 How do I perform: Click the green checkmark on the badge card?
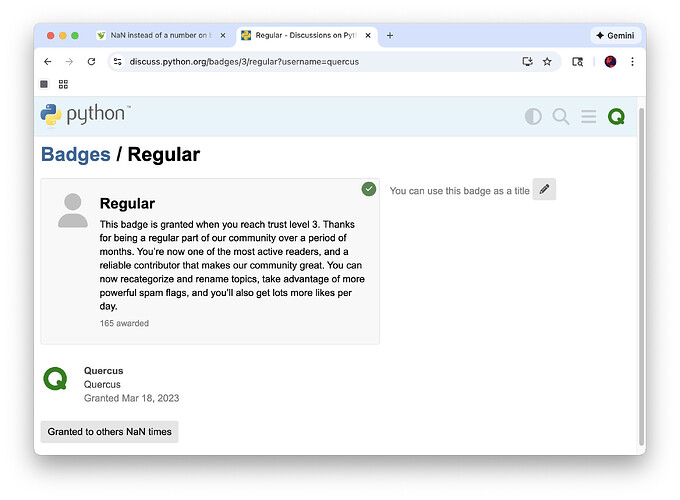pyautogui.click(x=369, y=189)
